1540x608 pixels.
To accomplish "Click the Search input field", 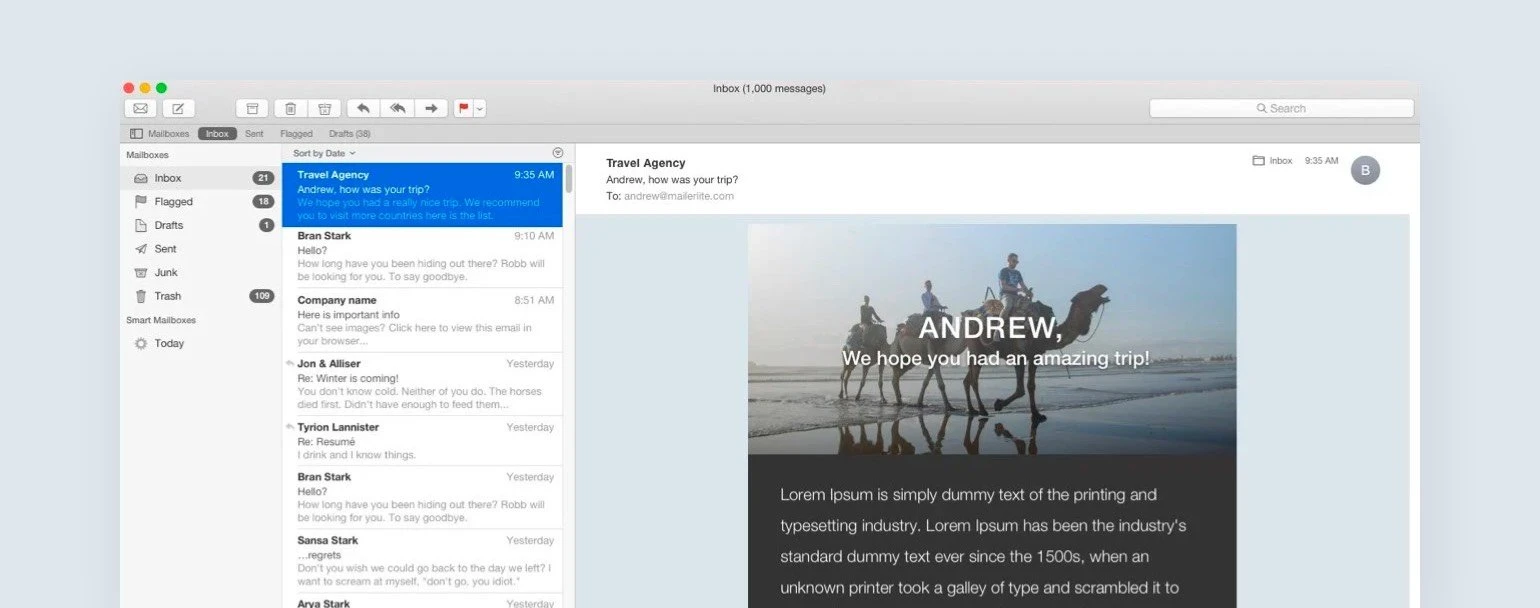I will point(1281,108).
